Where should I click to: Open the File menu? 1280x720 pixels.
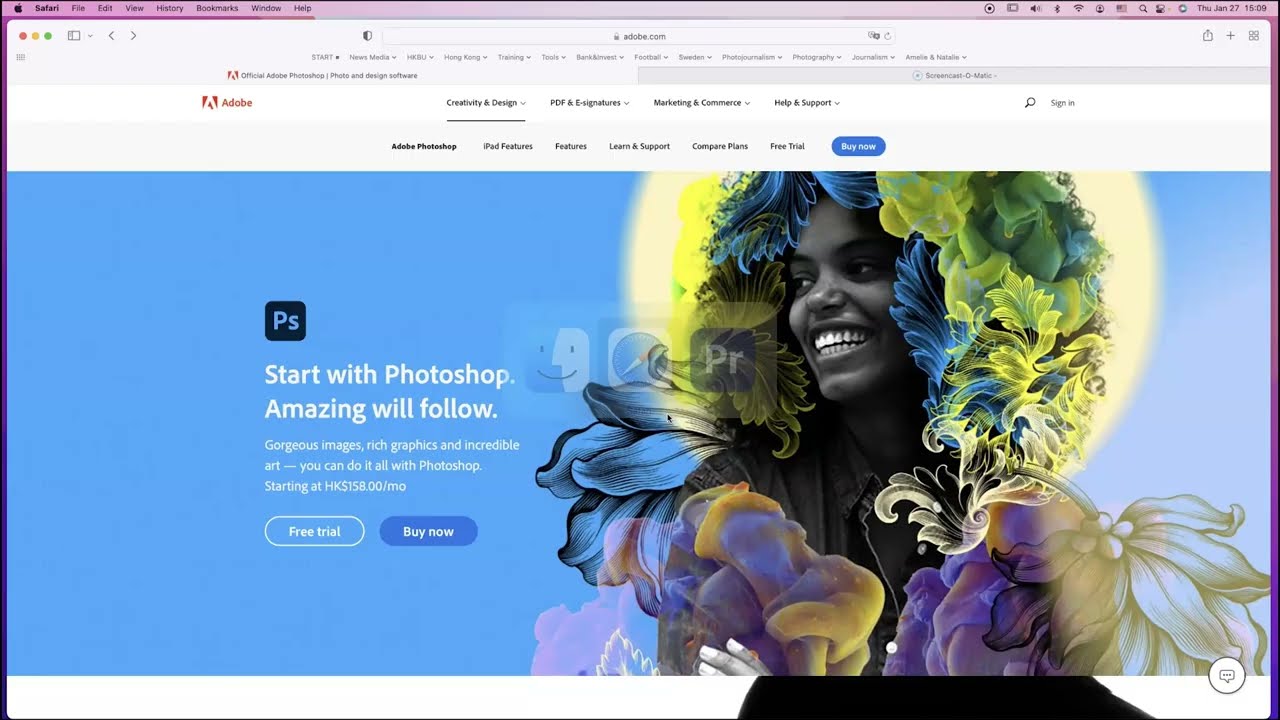click(78, 8)
